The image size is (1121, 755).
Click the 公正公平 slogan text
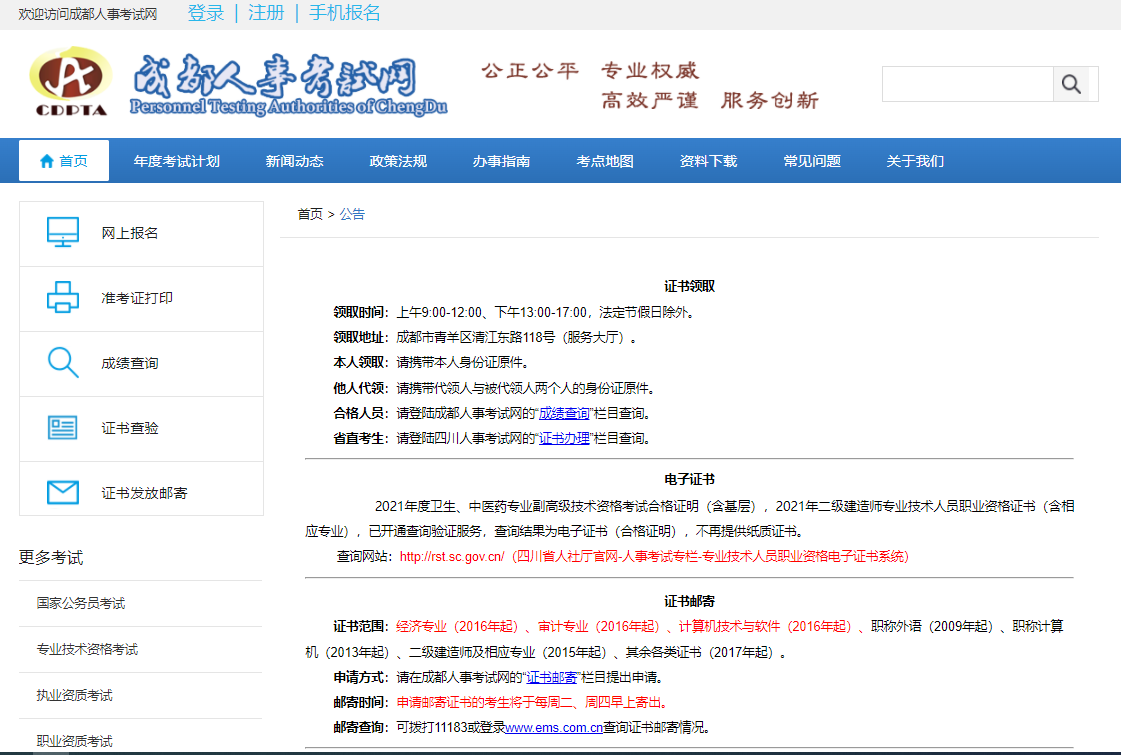click(530, 71)
